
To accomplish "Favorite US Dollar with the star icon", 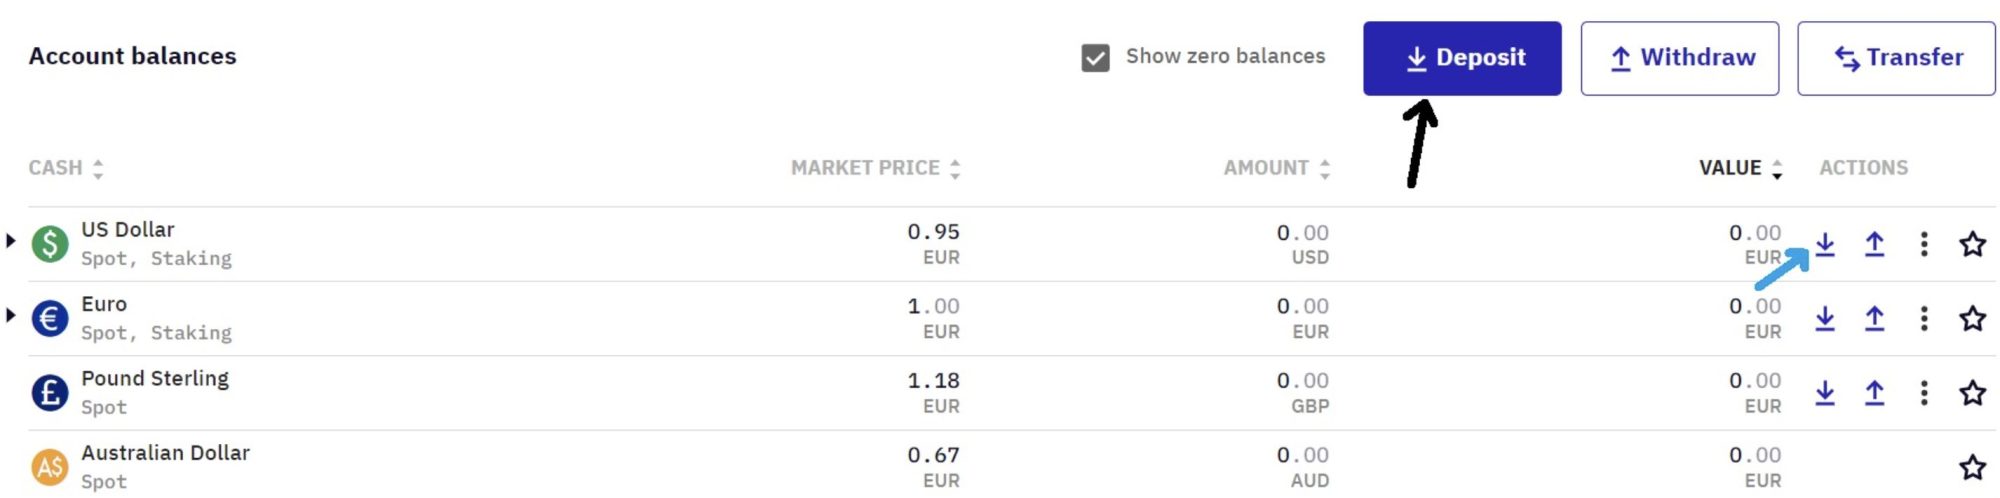I will (1972, 244).
